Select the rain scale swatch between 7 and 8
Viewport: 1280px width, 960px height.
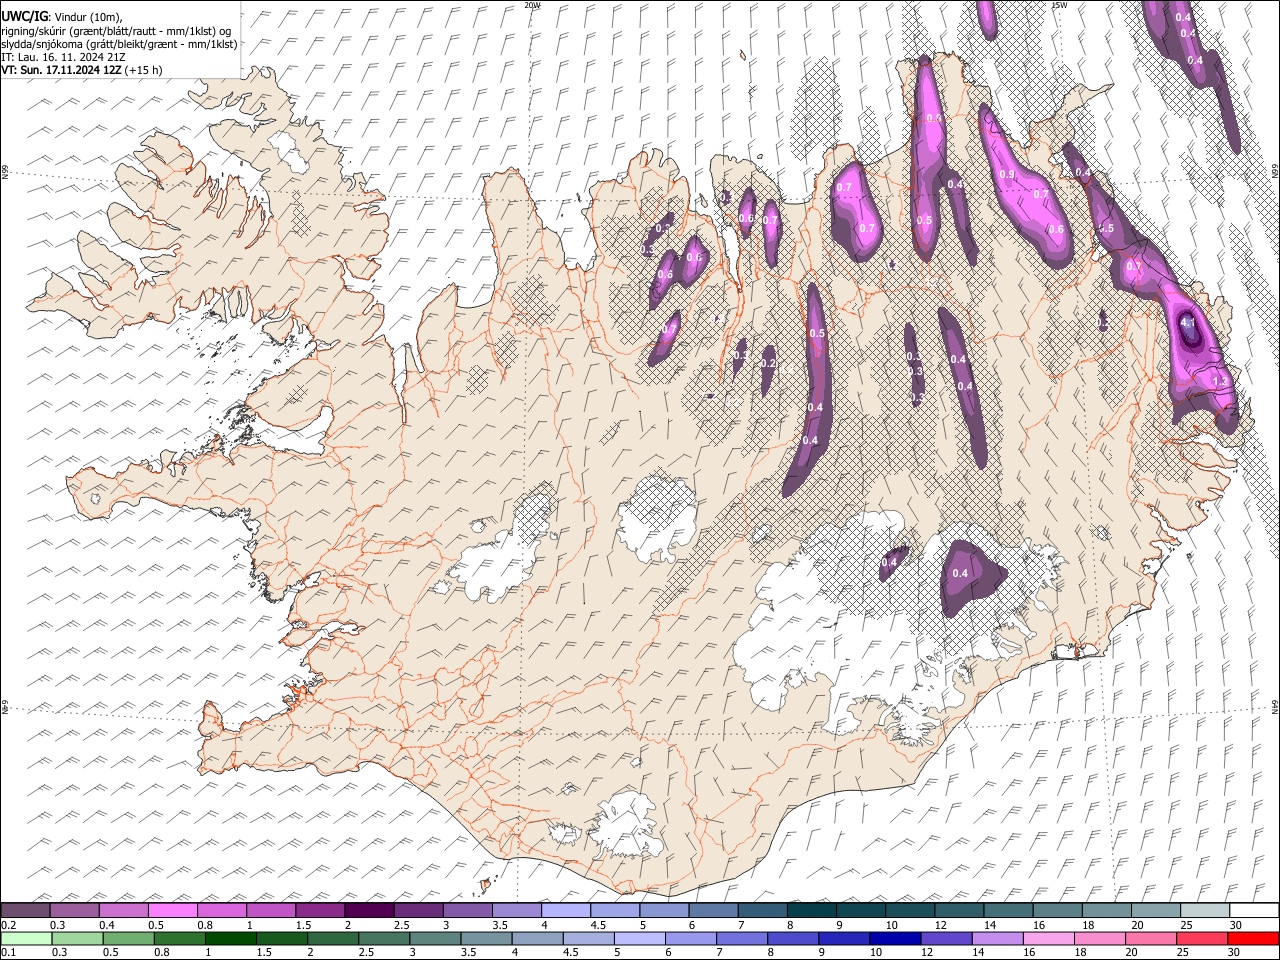(741, 938)
